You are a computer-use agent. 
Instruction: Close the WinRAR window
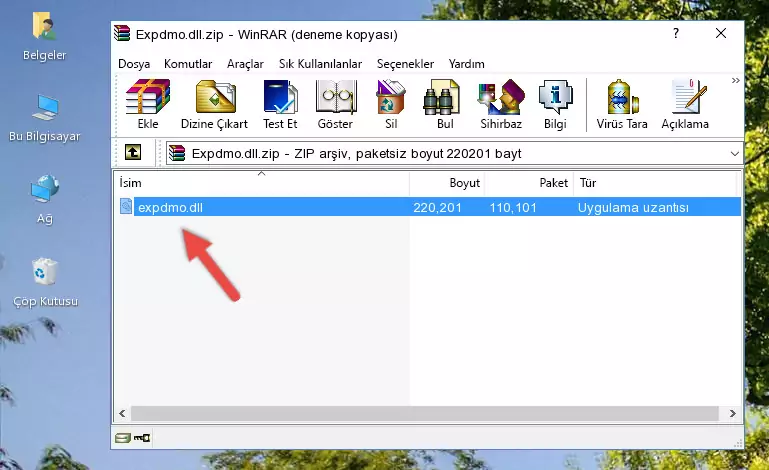[x=721, y=33]
